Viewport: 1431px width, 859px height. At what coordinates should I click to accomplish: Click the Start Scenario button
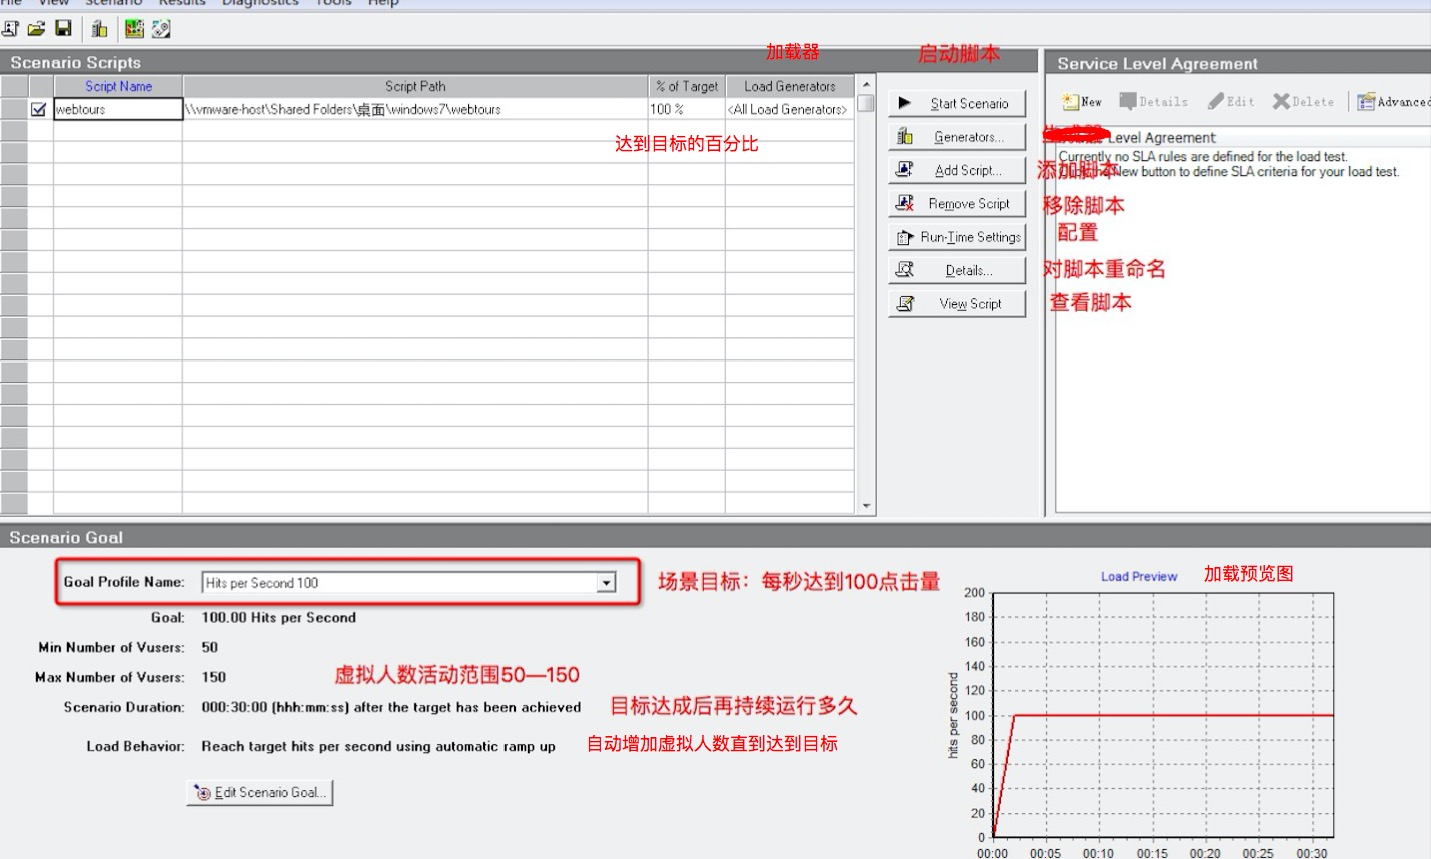click(957, 103)
